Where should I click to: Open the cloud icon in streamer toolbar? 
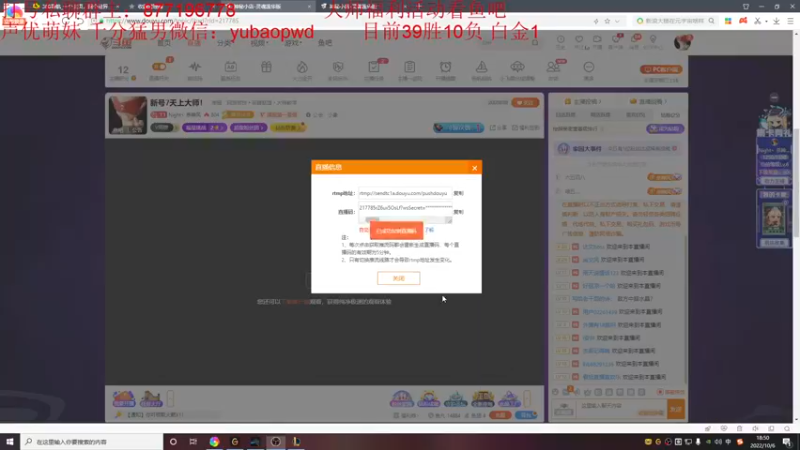(x=517, y=67)
